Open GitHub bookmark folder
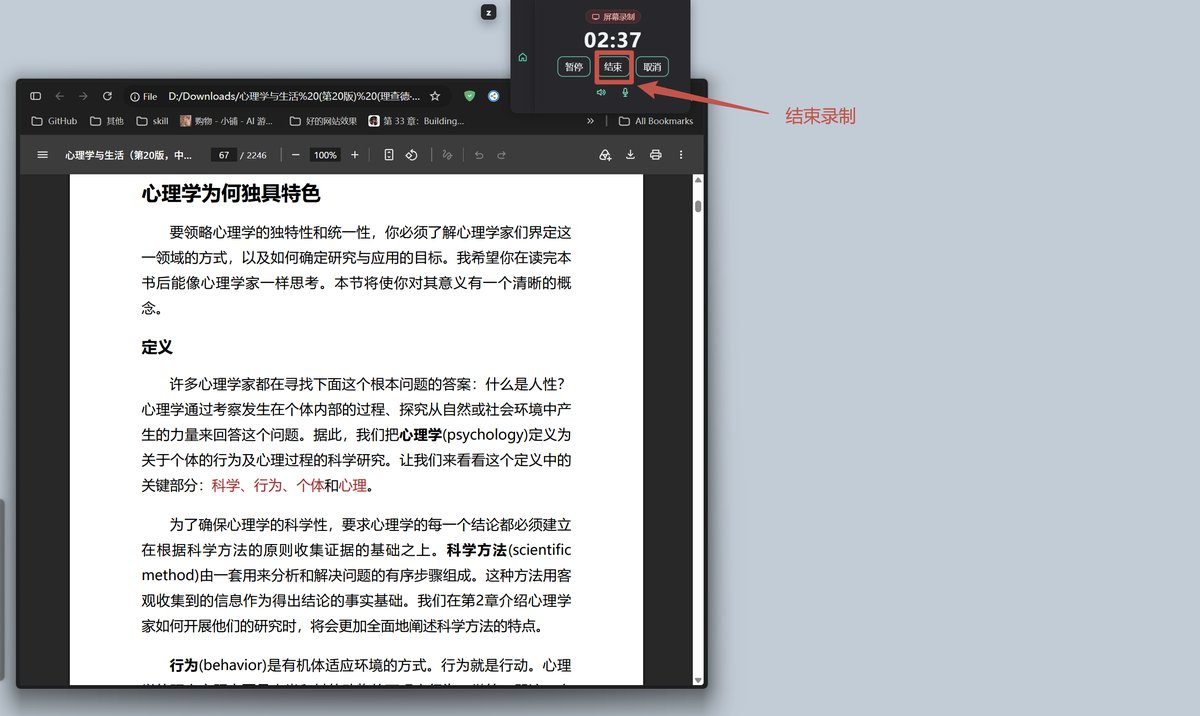This screenshot has height=716, width=1200. pos(54,121)
